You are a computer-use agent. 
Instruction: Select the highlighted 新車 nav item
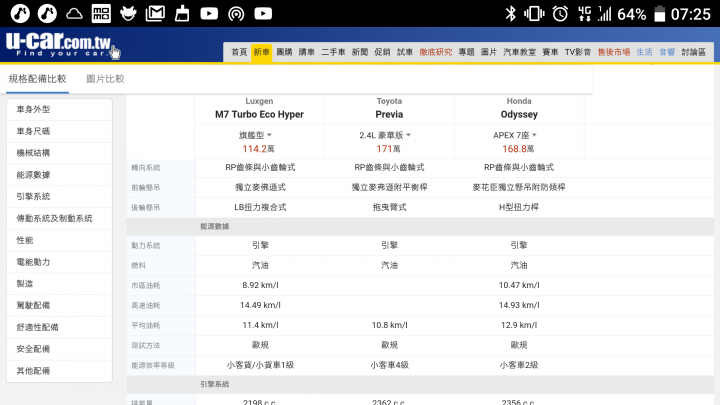tap(262, 52)
